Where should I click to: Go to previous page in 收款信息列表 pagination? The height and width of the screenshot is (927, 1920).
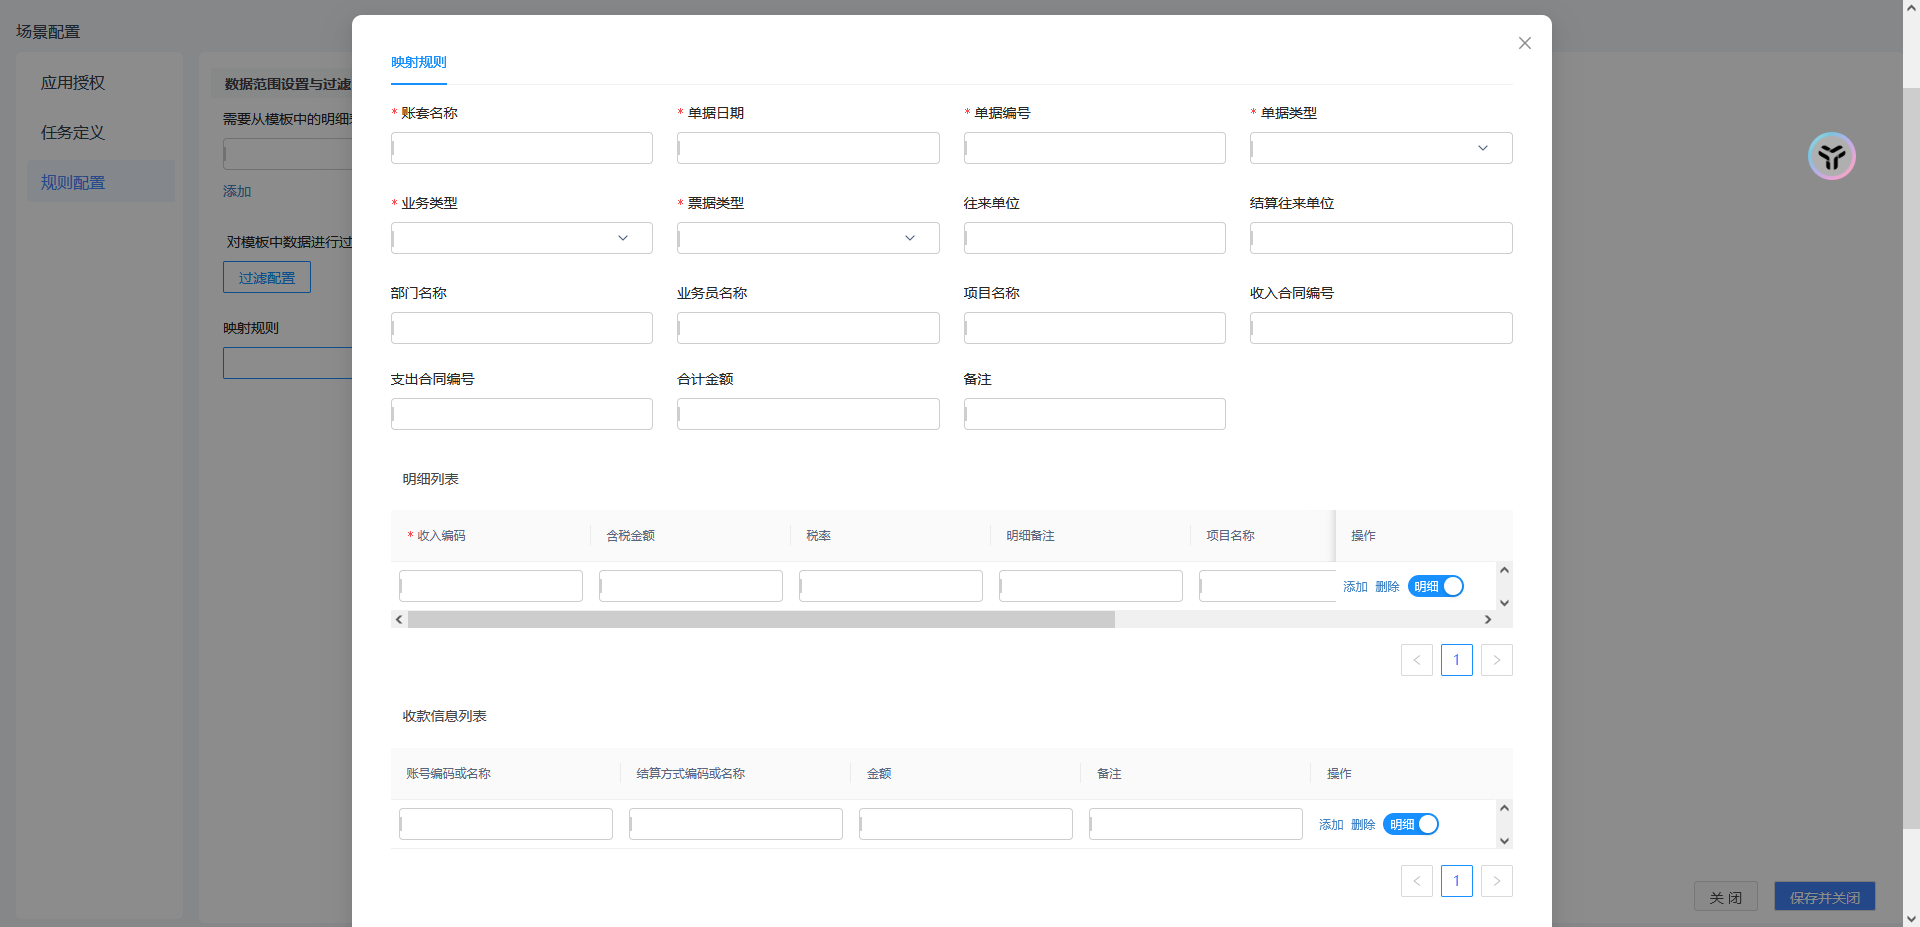(x=1416, y=881)
